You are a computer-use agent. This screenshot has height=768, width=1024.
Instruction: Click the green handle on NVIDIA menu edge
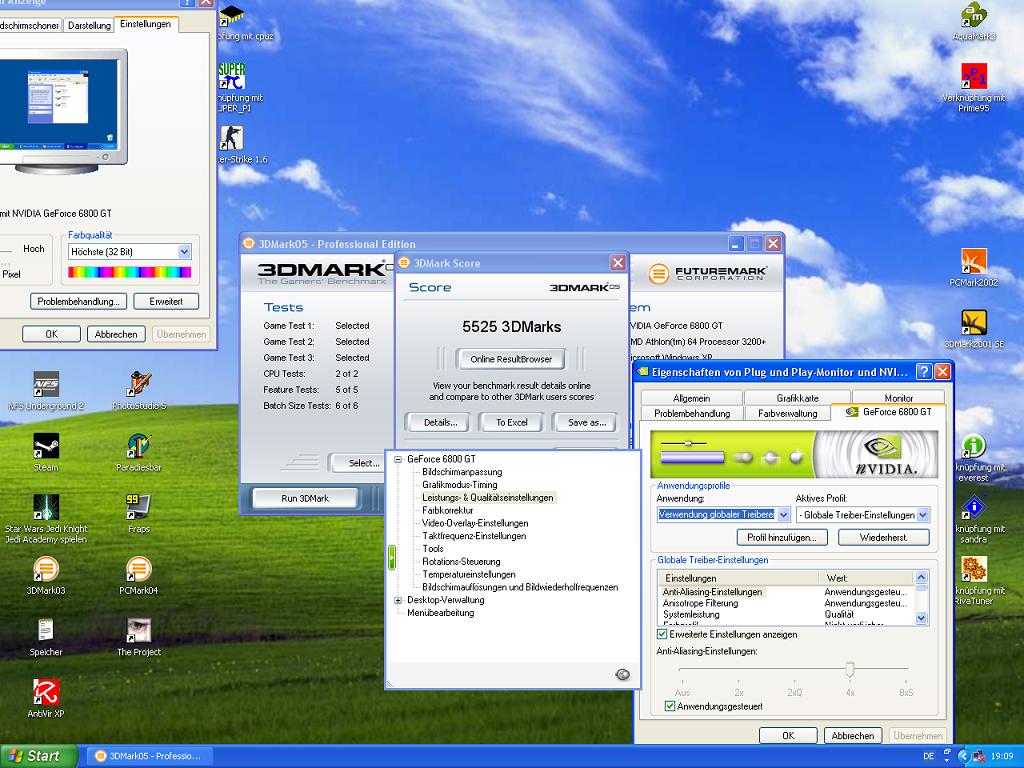point(391,558)
